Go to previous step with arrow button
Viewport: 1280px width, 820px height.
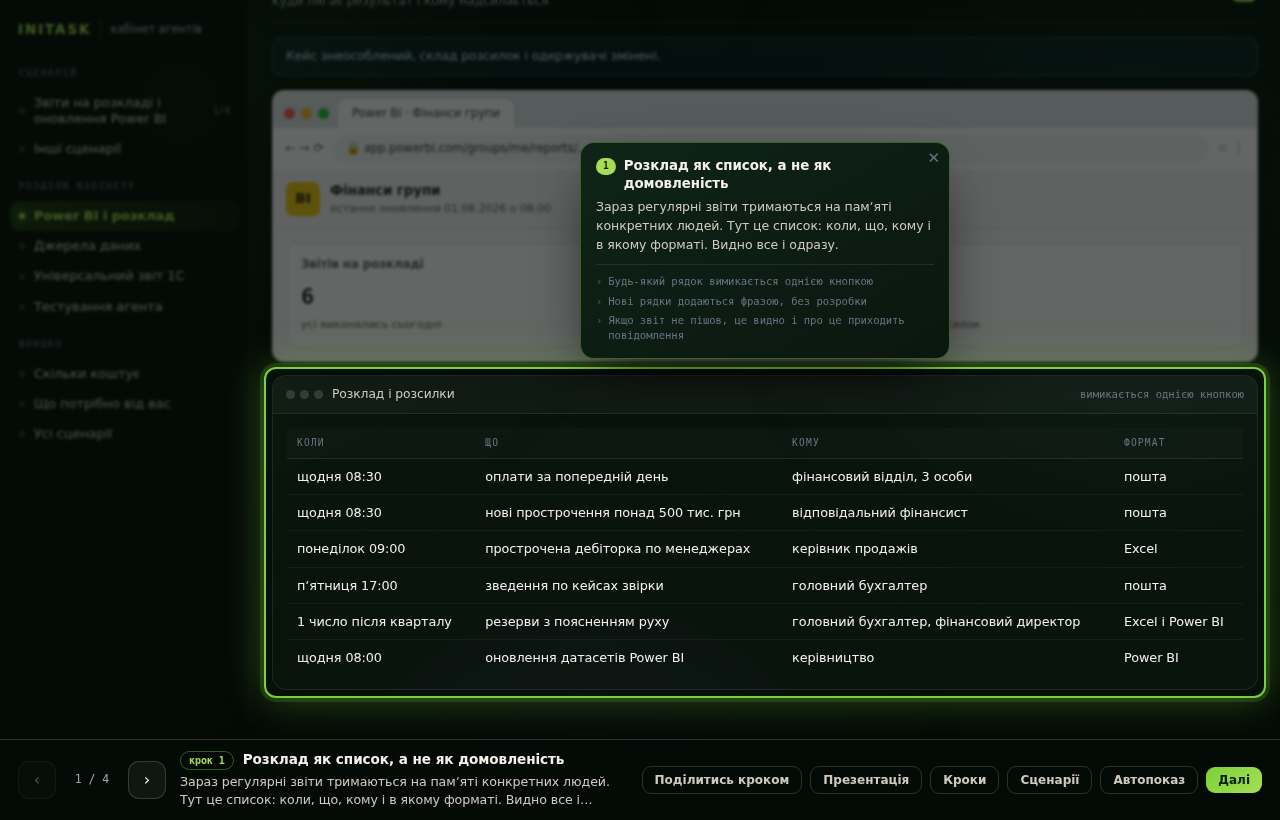click(37, 780)
